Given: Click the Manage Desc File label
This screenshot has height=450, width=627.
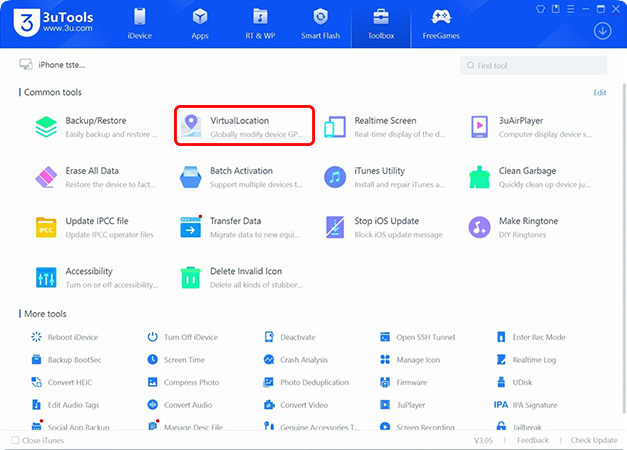Looking at the screenshot, I should point(193,427).
